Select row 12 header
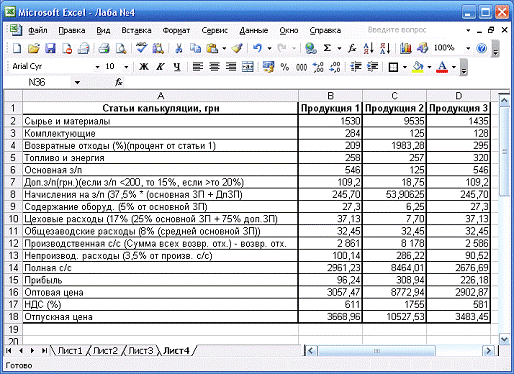 coord(13,243)
